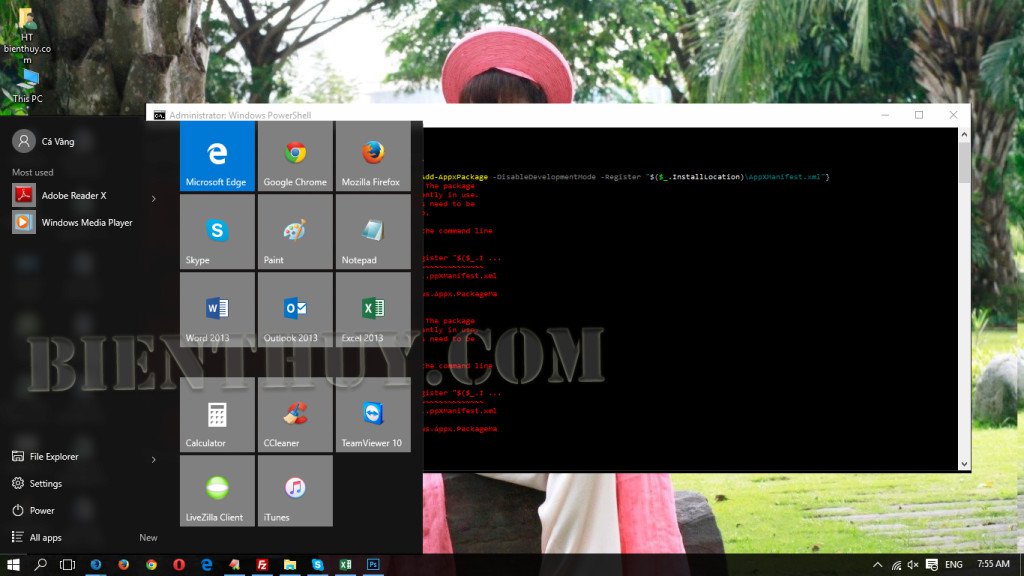Image resolution: width=1024 pixels, height=576 pixels.
Task: Open Task View on the taskbar
Action: point(67,565)
